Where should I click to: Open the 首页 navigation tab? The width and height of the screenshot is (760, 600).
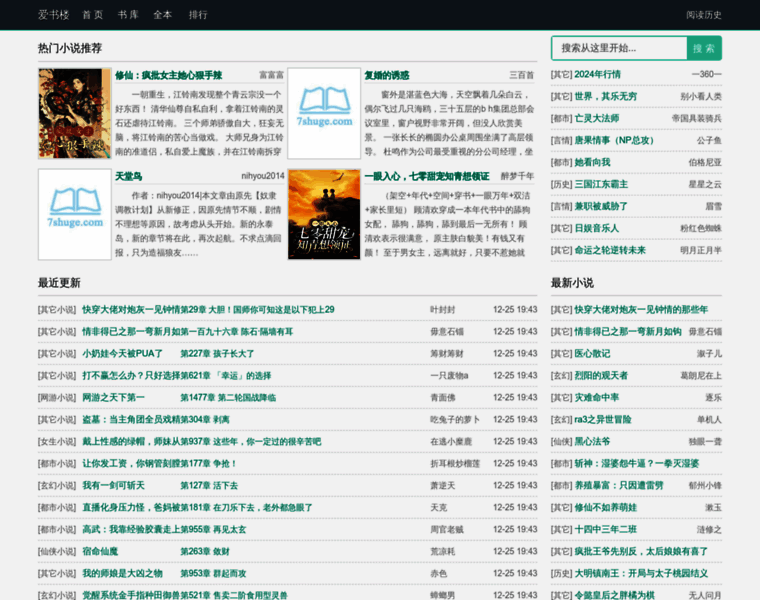pos(93,15)
